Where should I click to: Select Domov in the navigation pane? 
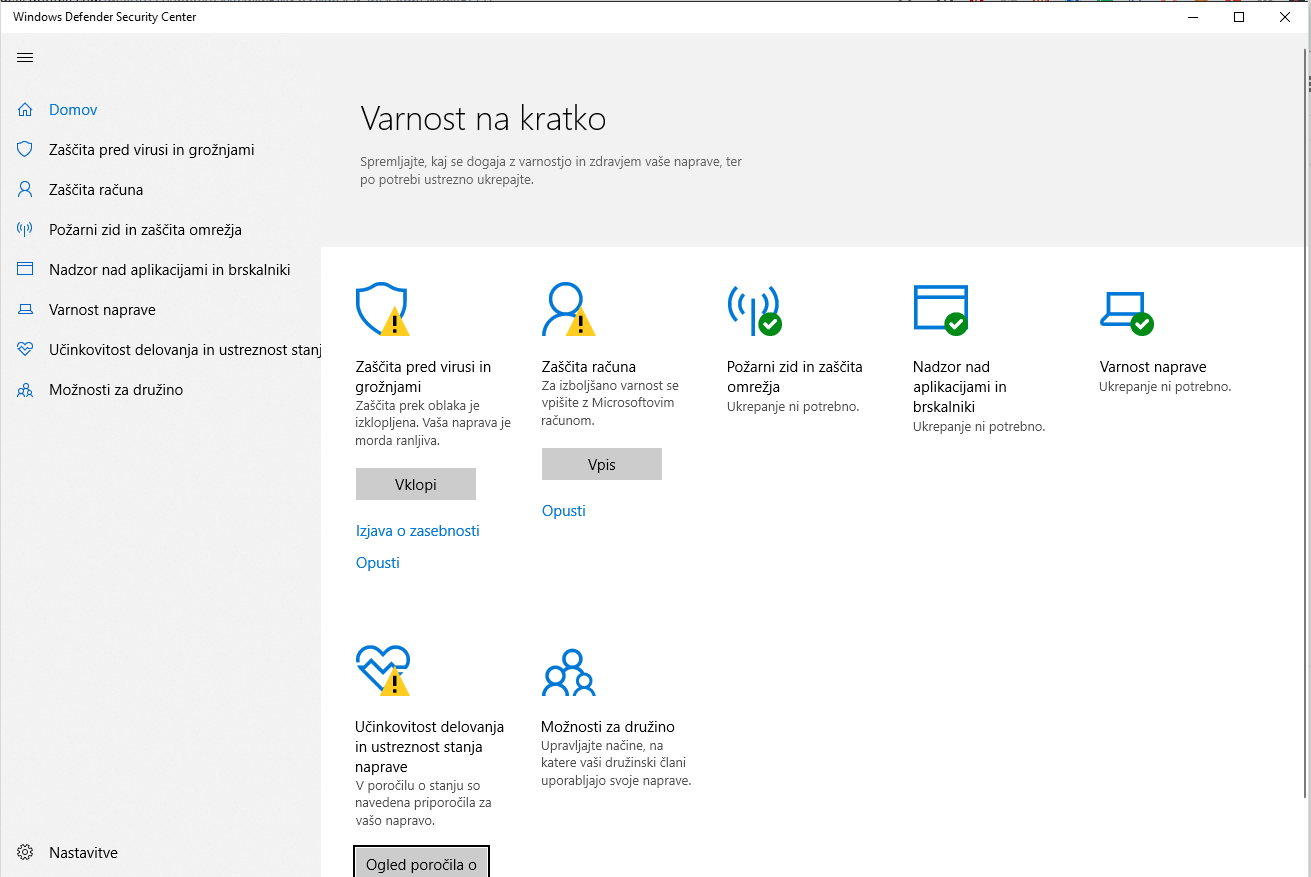73,110
